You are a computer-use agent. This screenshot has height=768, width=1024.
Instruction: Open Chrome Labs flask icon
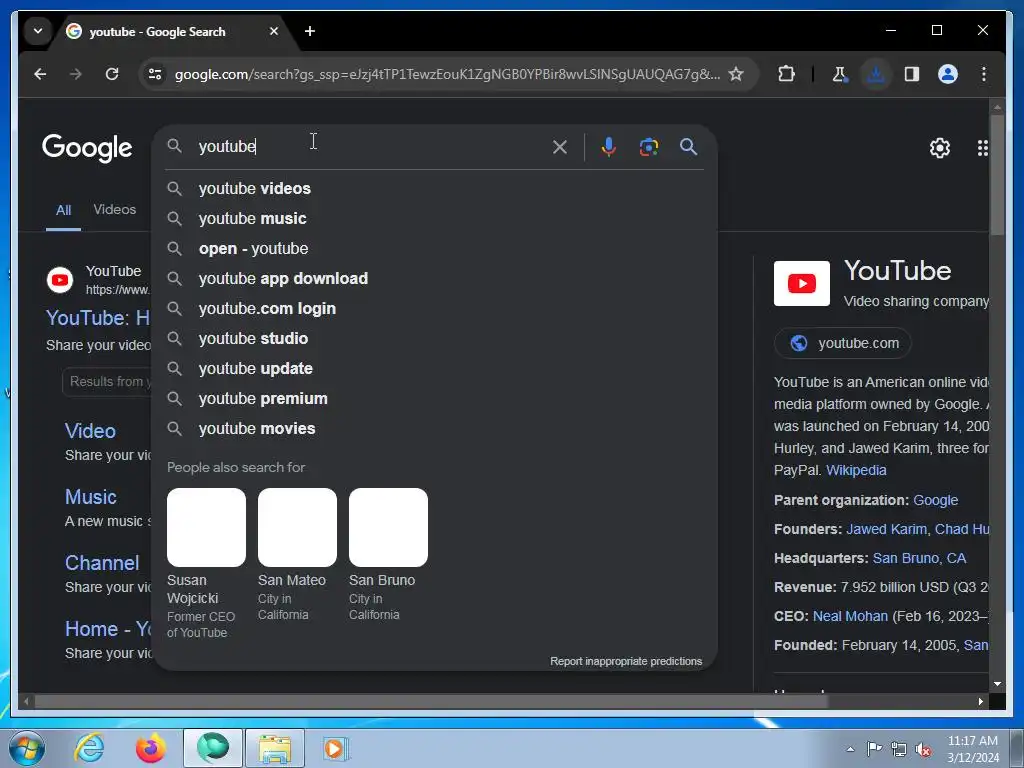click(x=840, y=74)
